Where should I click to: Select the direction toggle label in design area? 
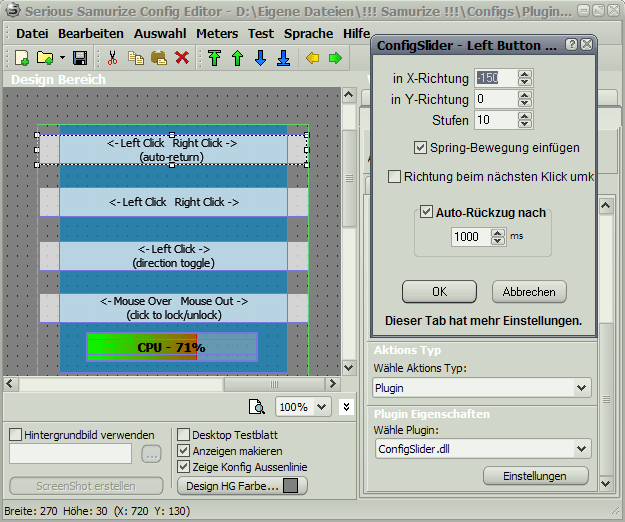coord(174,256)
